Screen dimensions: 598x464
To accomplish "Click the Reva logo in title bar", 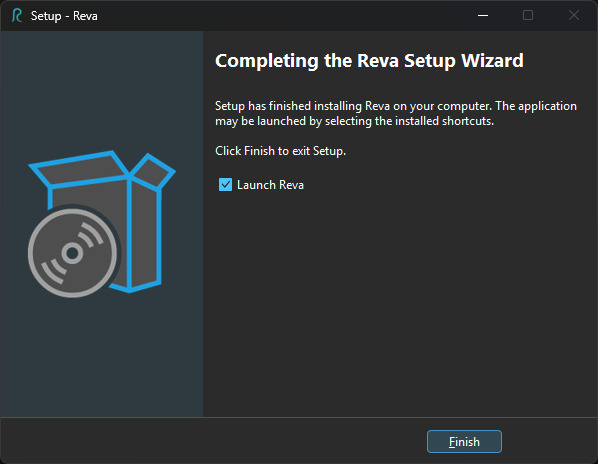I will [17, 16].
